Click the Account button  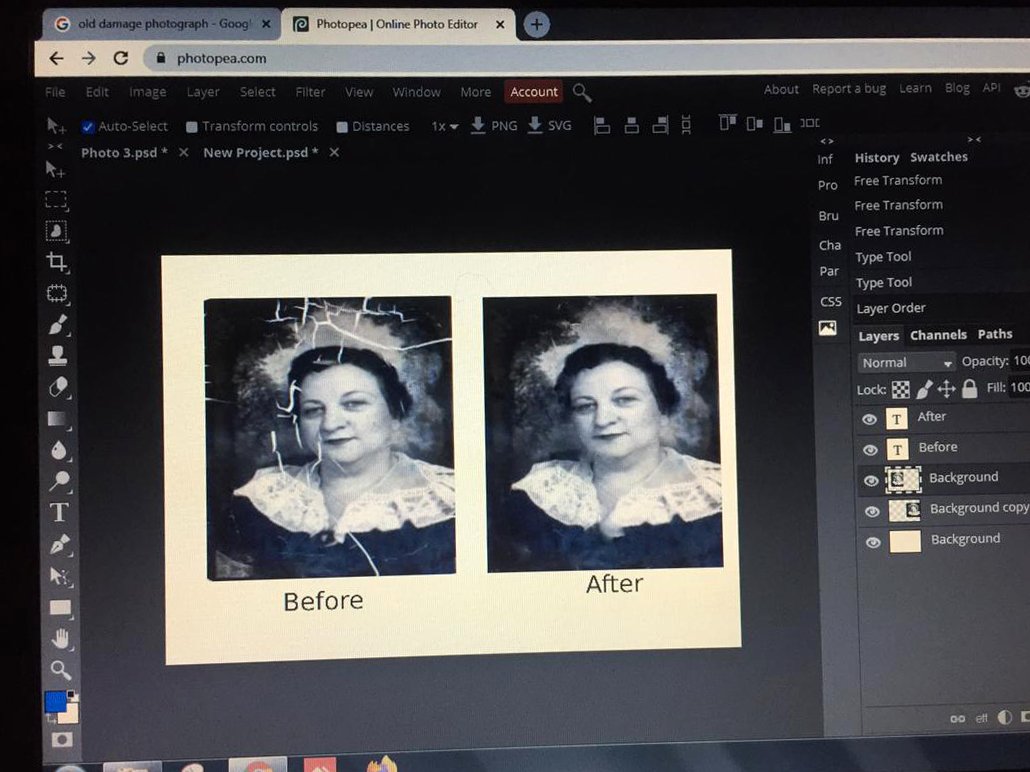point(533,92)
